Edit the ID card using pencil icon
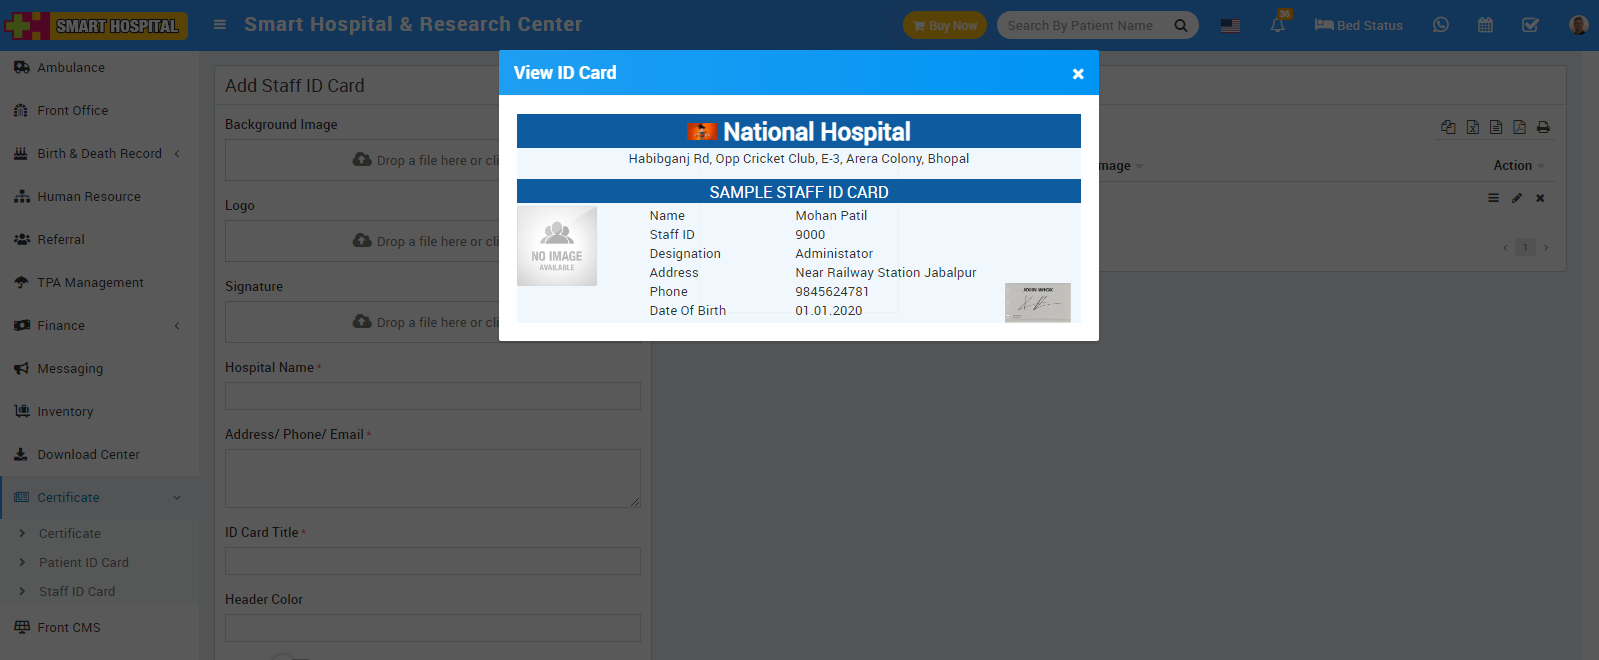 coord(1517,198)
